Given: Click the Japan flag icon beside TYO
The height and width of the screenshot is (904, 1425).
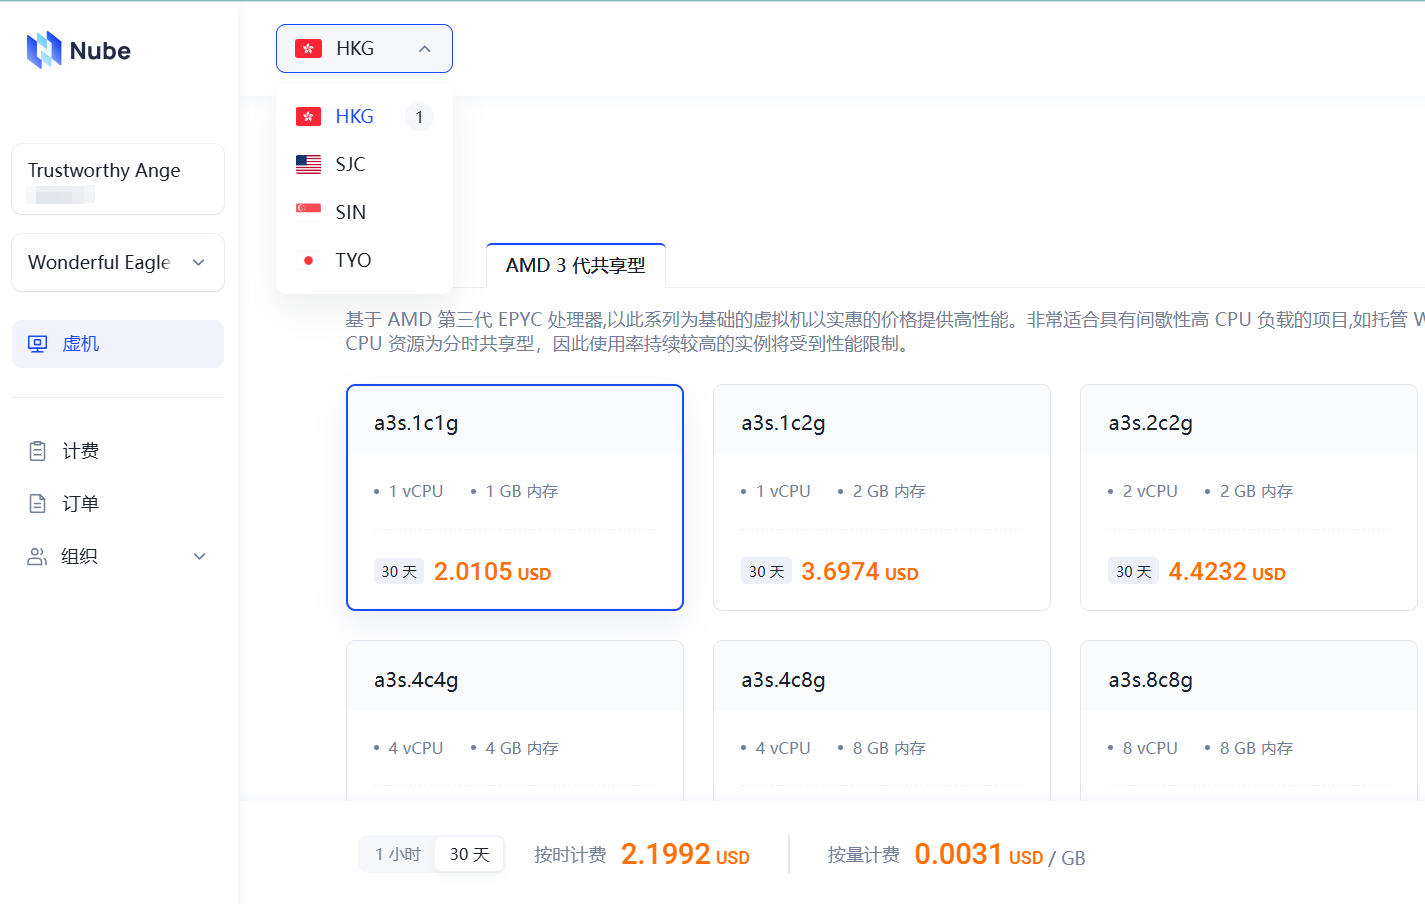Looking at the screenshot, I should pyautogui.click(x=308, y=260).
